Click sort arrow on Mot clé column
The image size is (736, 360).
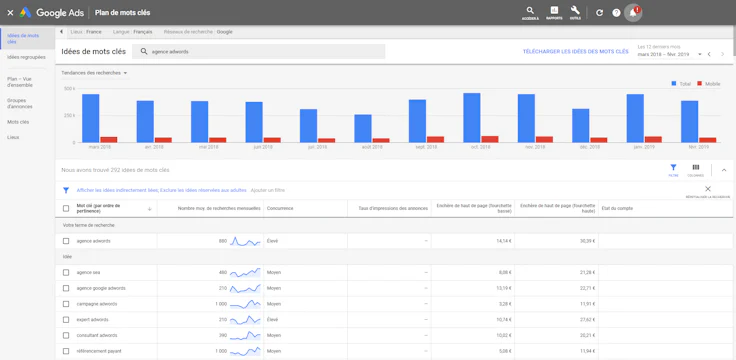pos(149,209)
